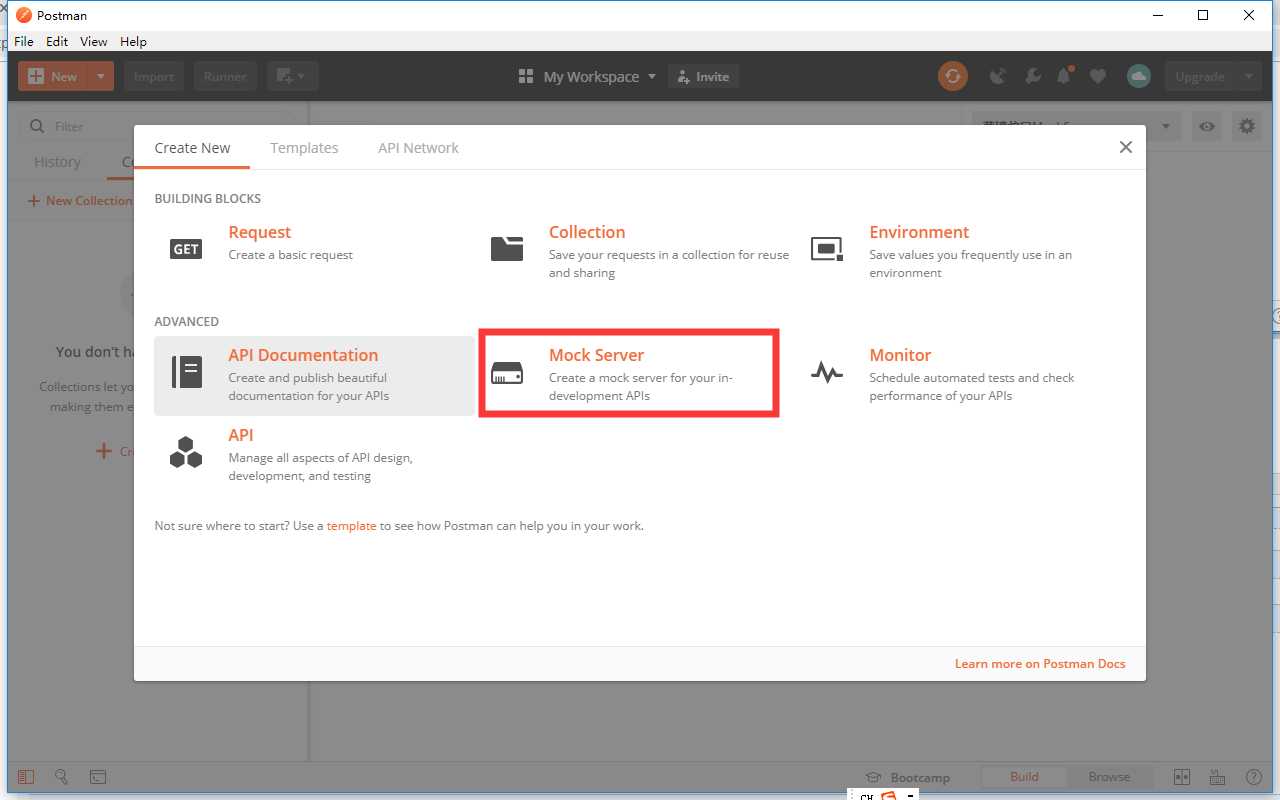Click the orange New button

pos(53,76)
